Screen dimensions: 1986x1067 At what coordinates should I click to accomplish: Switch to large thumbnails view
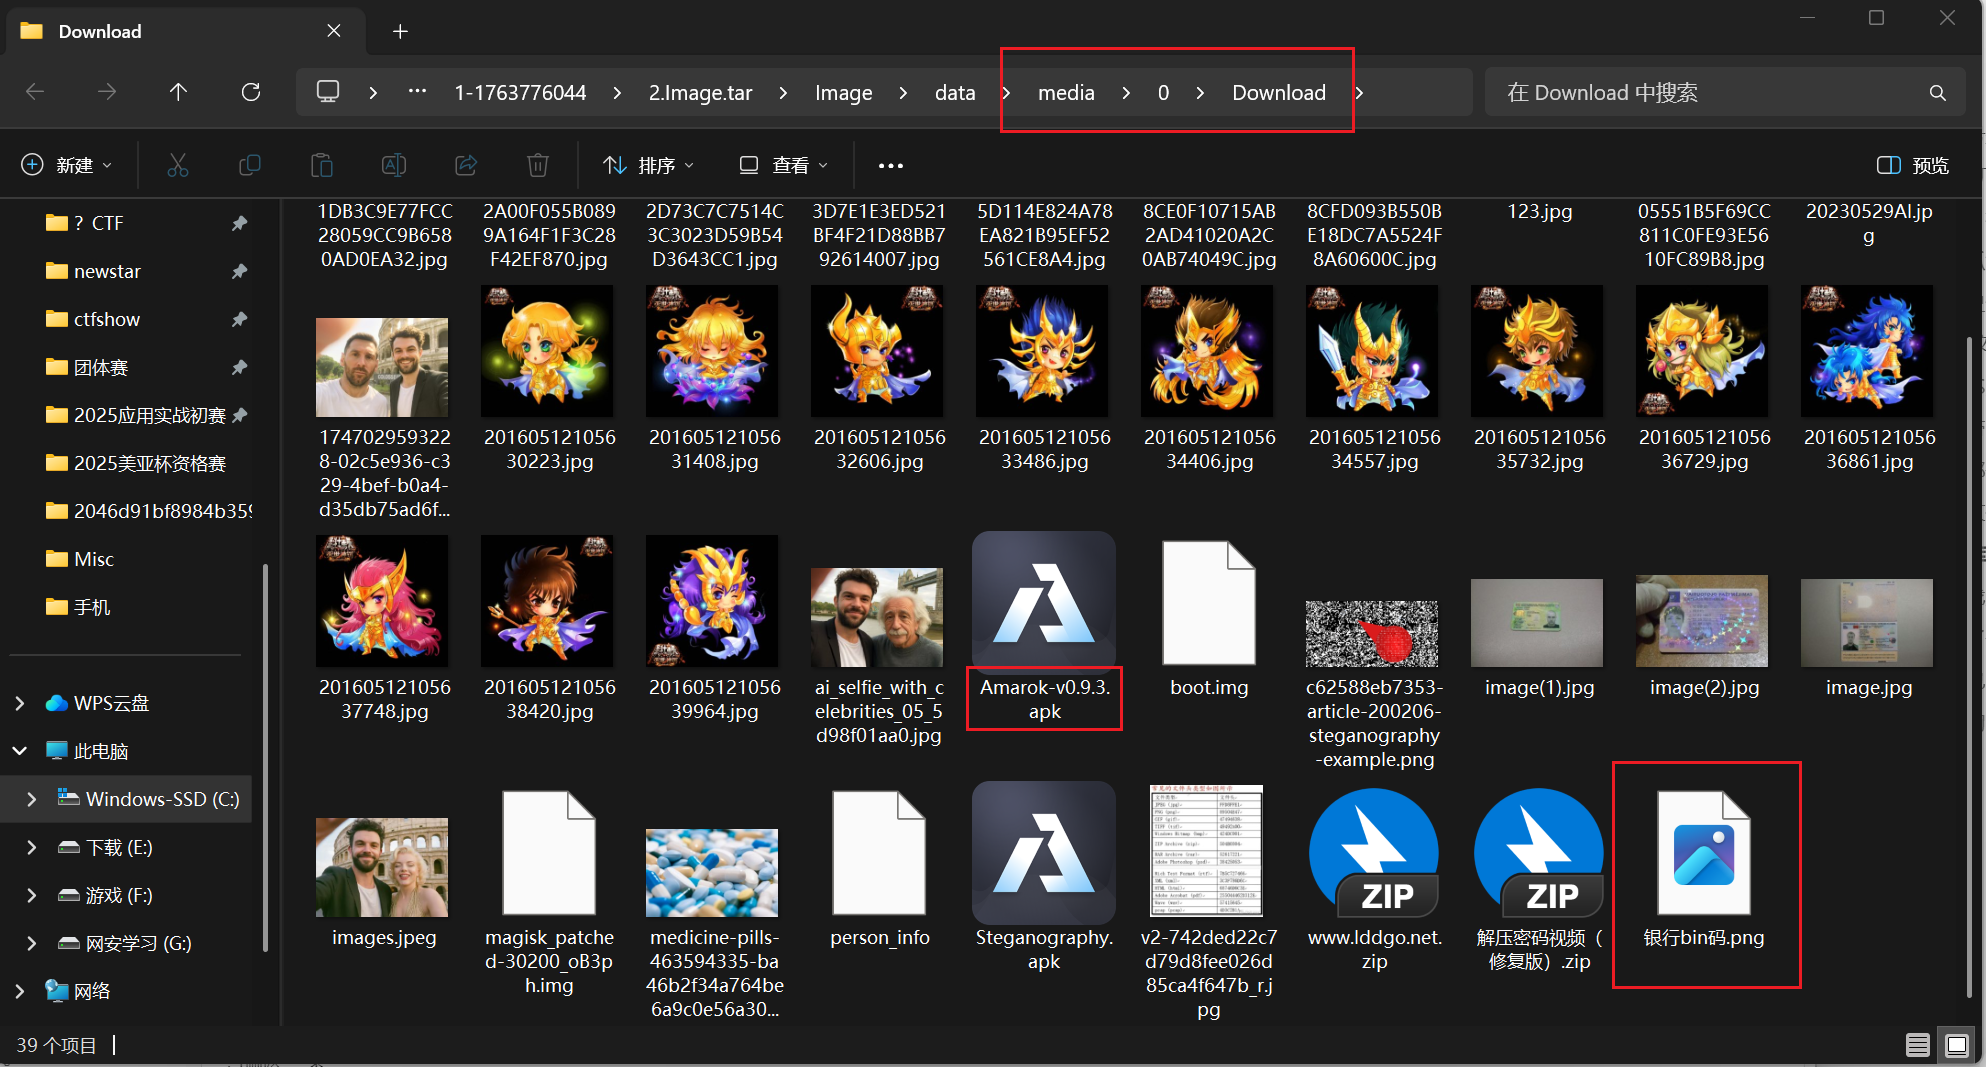1956,1045
